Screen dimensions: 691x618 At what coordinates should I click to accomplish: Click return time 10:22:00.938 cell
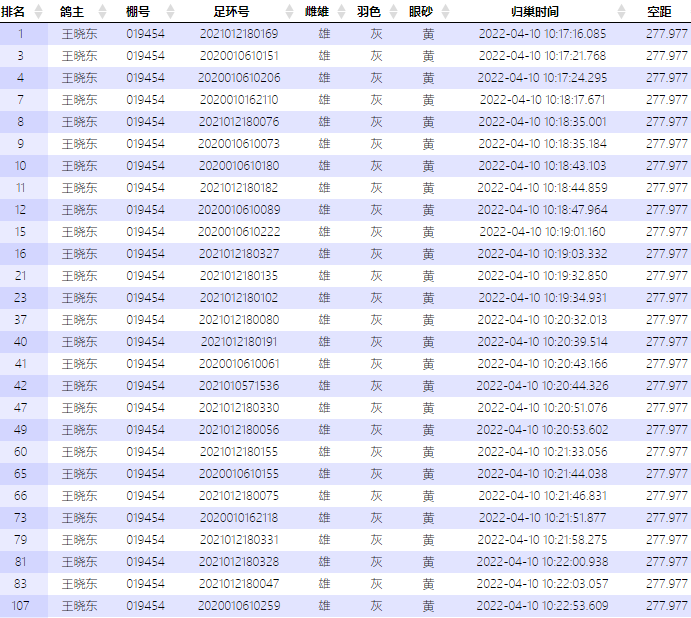[542, 562]
